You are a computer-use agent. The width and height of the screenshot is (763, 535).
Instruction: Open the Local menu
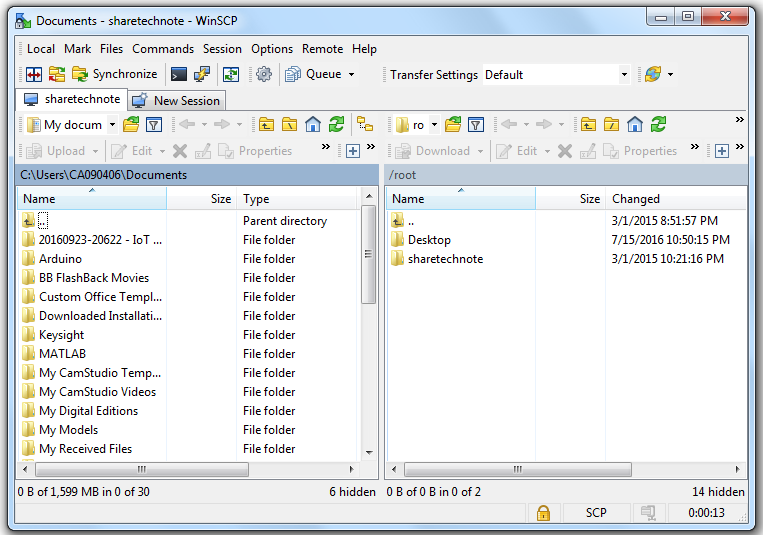41,49
